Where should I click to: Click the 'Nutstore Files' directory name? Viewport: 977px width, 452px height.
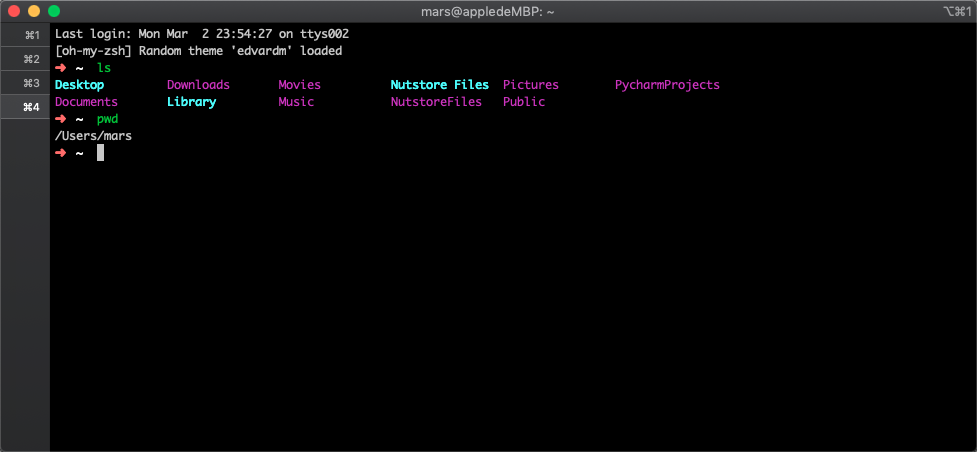coord(439,85)
